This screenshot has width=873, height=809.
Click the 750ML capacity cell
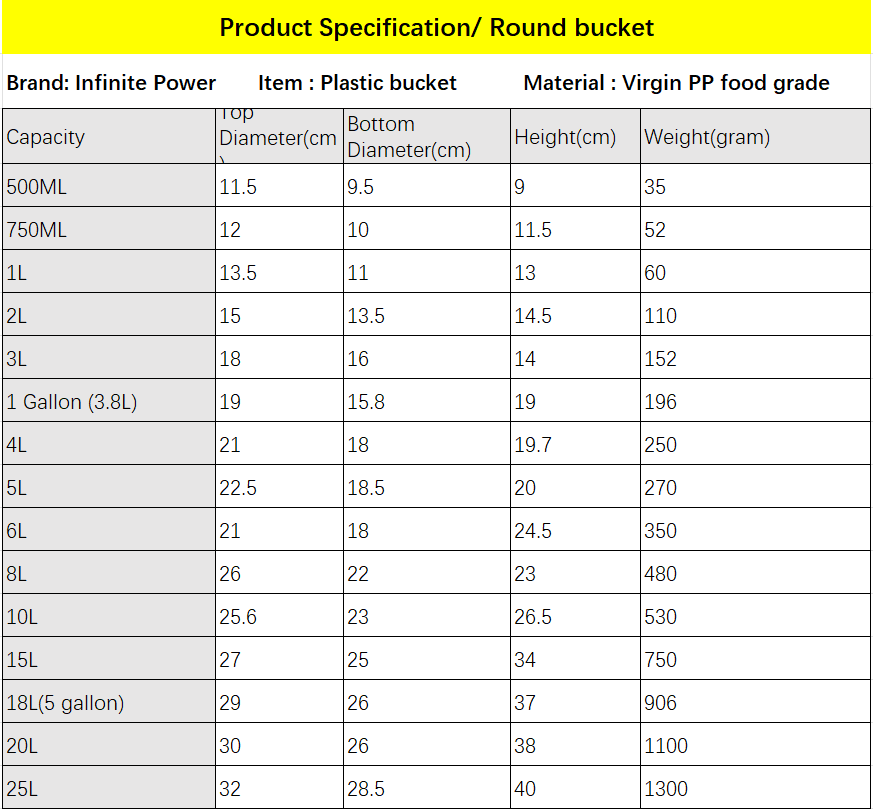[109, 228]
